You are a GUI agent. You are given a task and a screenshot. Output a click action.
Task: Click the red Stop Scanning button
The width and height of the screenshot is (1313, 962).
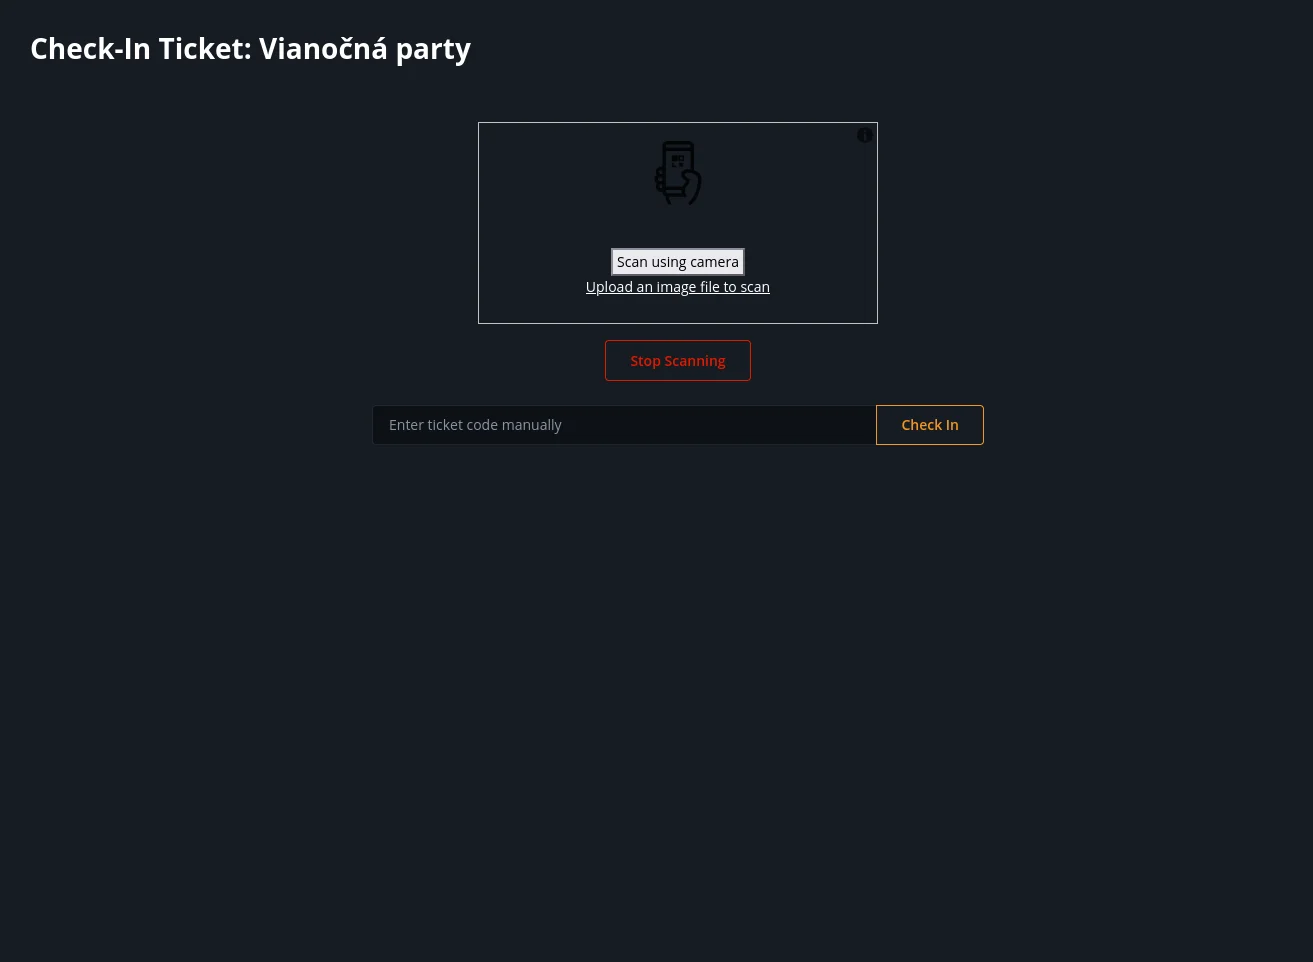678,361
